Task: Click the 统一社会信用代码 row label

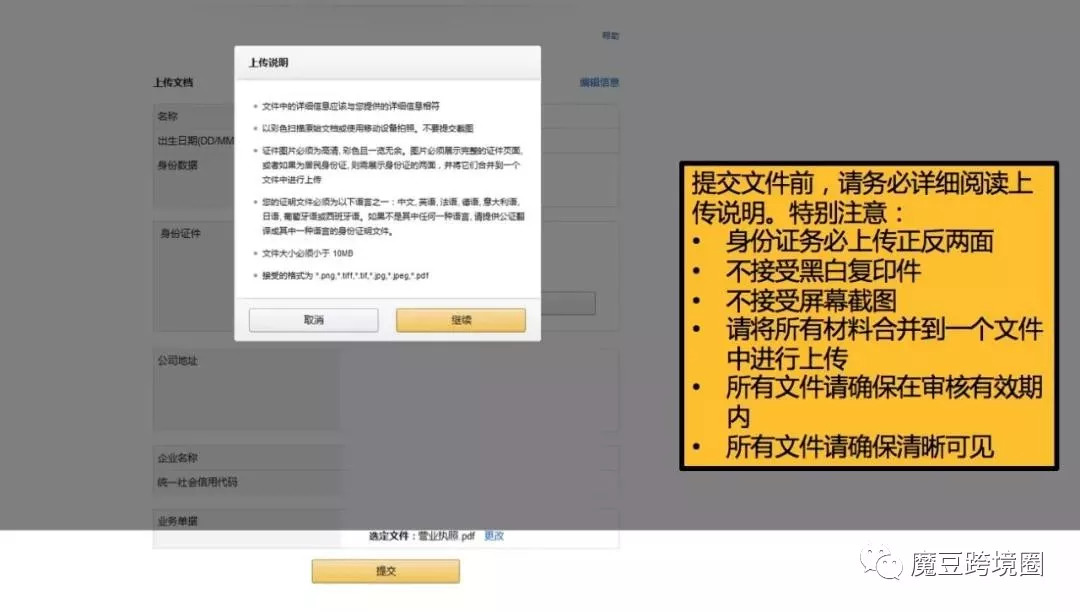Action: click(198, 482)
